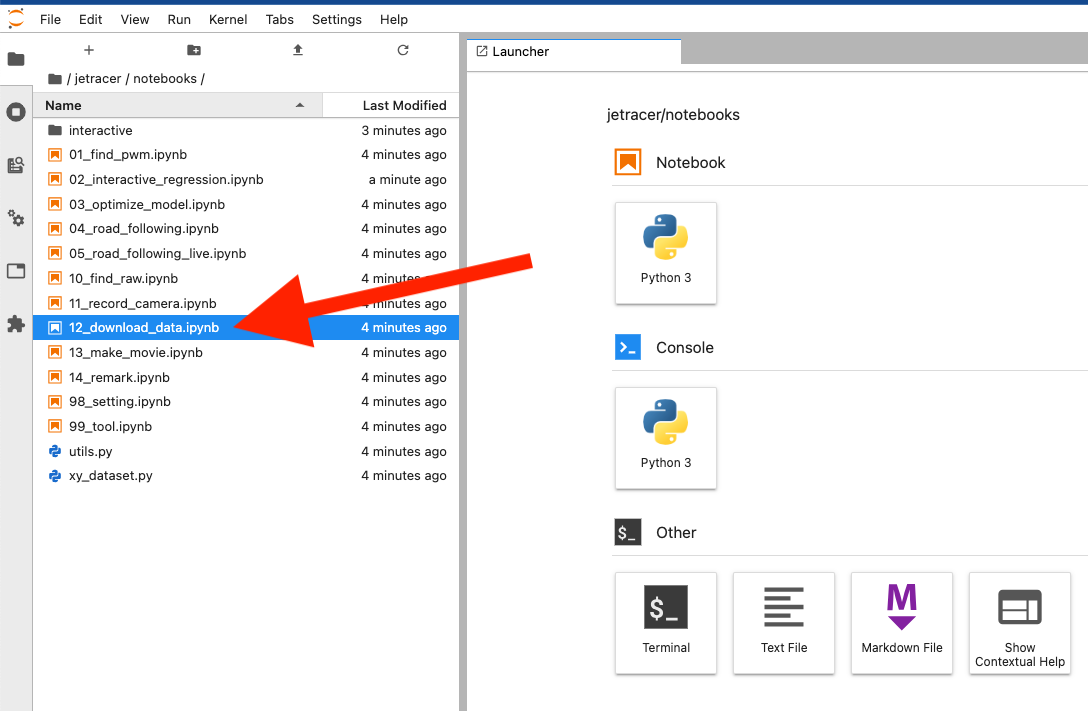The image size is (1088, 711).
Task: Open a new Terminal from Launcher
Action: pos(665,623)
